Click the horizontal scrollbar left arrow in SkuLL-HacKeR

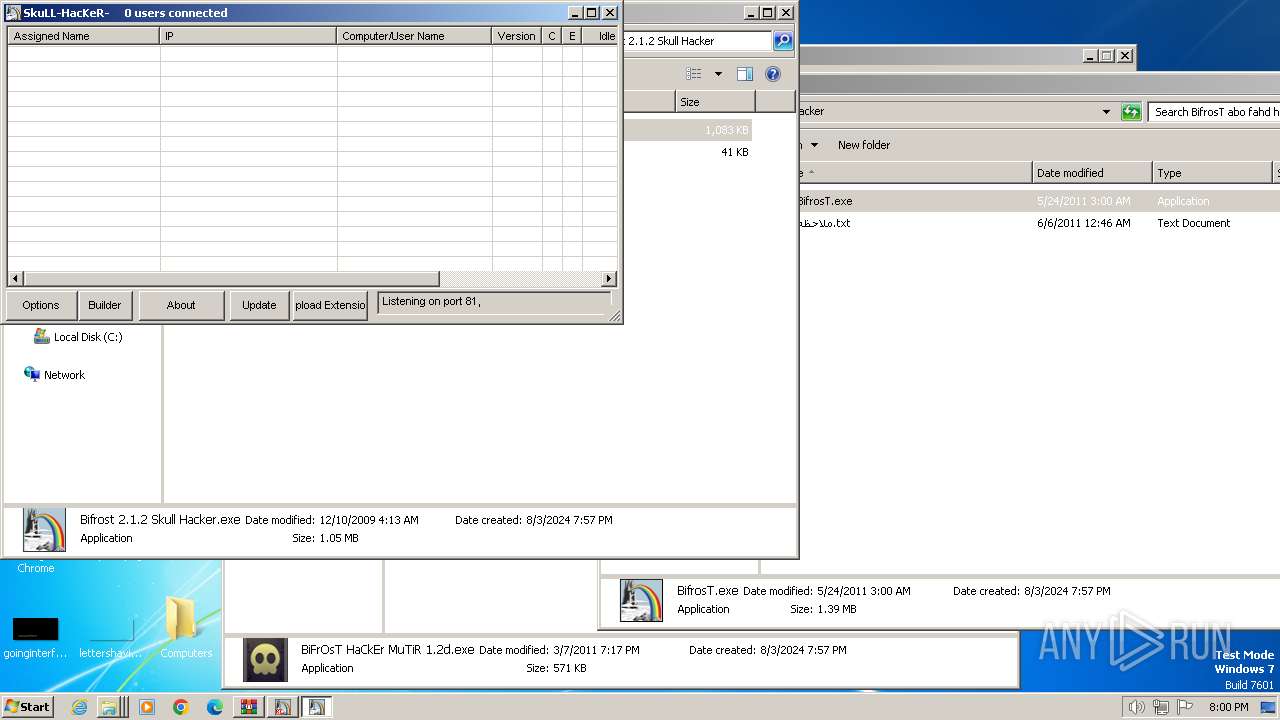(15, 279)
